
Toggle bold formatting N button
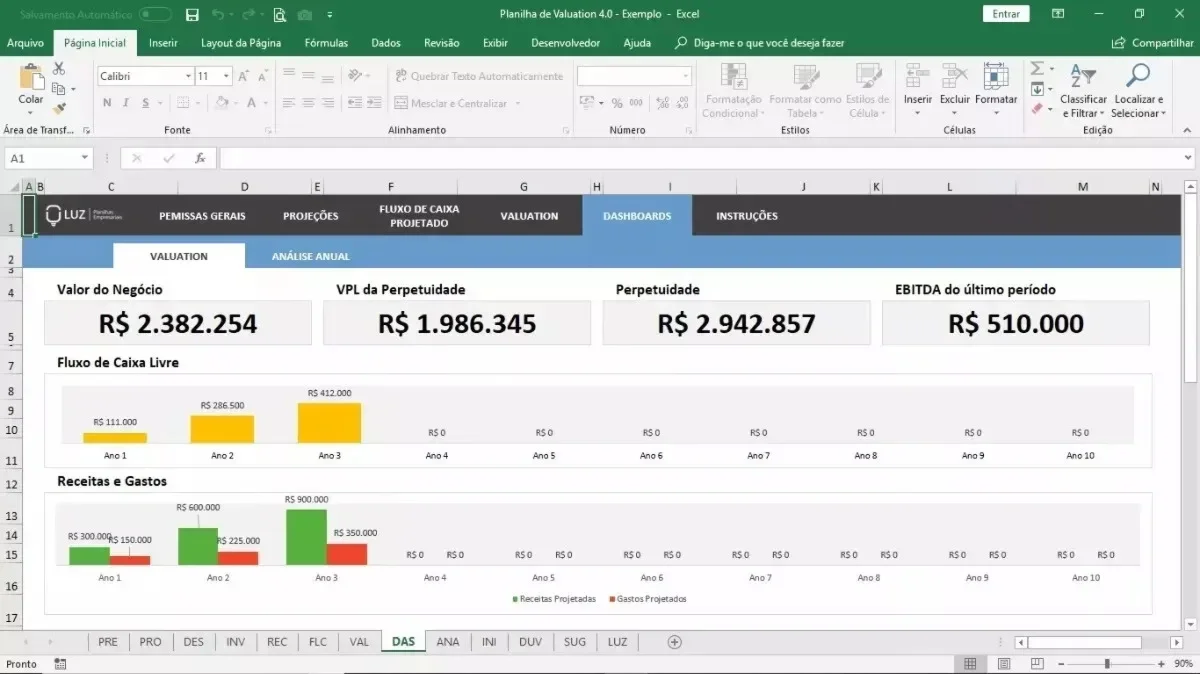tap(107, 103)
